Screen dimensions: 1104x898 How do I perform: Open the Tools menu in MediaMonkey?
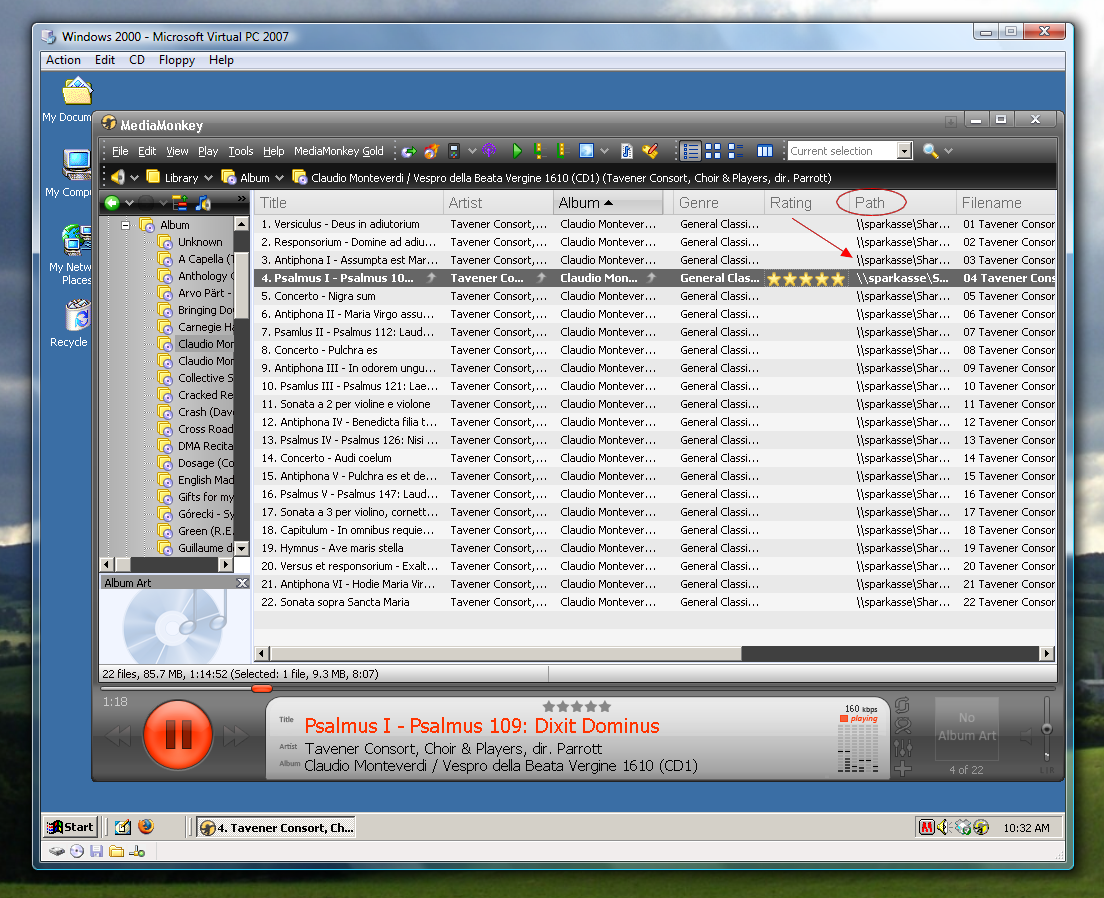241,151
